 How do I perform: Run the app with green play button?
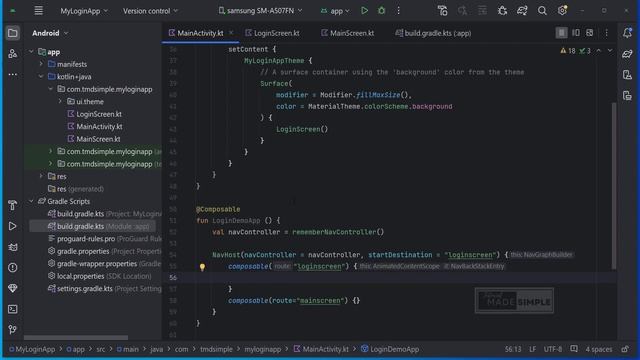coord(364,11)
